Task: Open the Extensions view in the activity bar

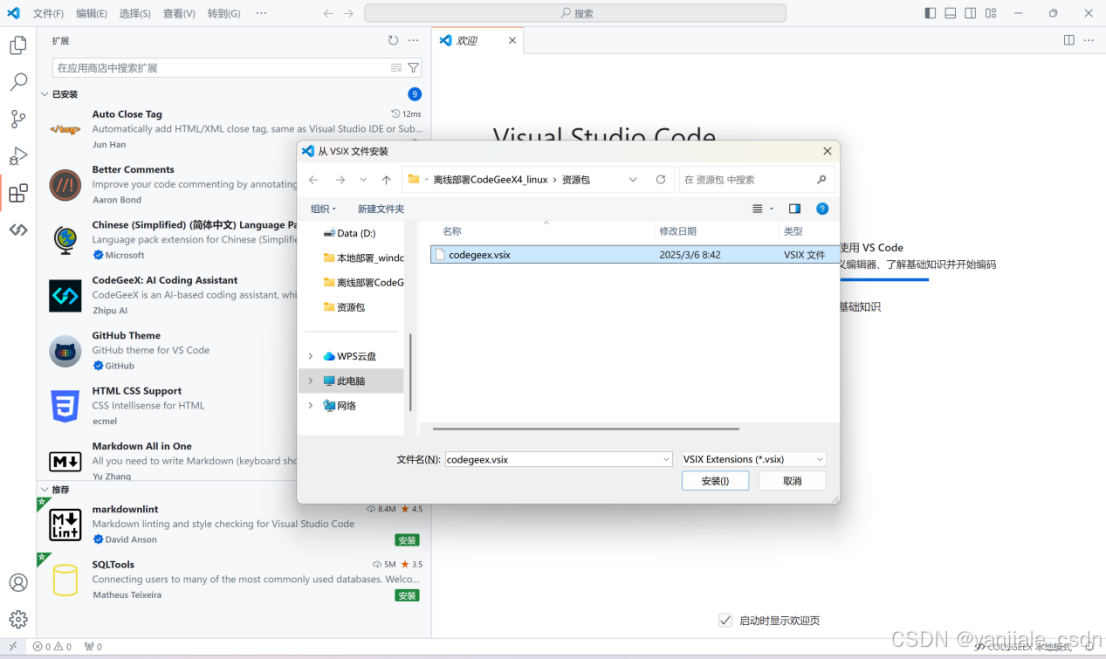Action: [18, 193]
